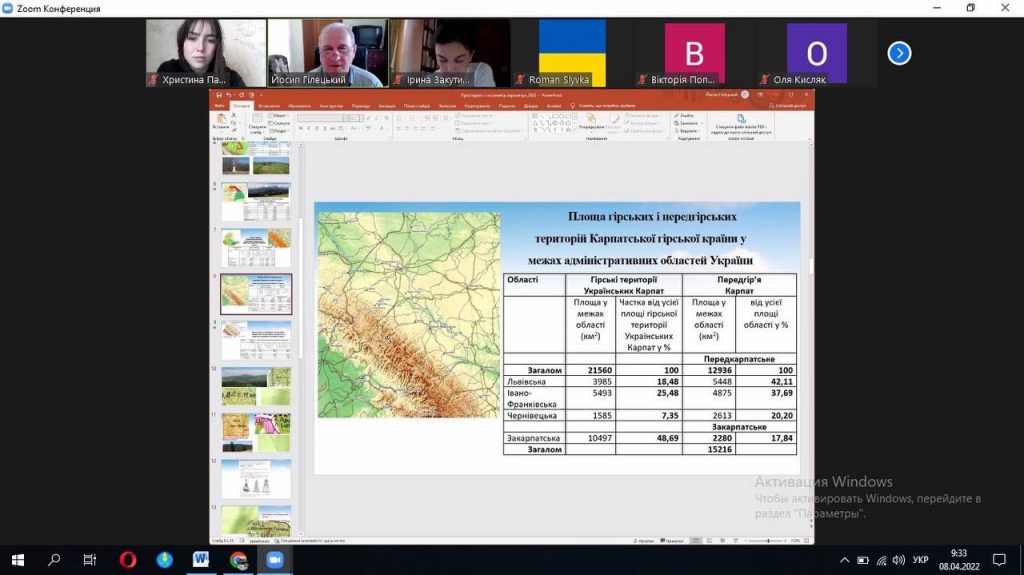Open Task View on the taskbar
The image size is (1024, 575).
90,559
